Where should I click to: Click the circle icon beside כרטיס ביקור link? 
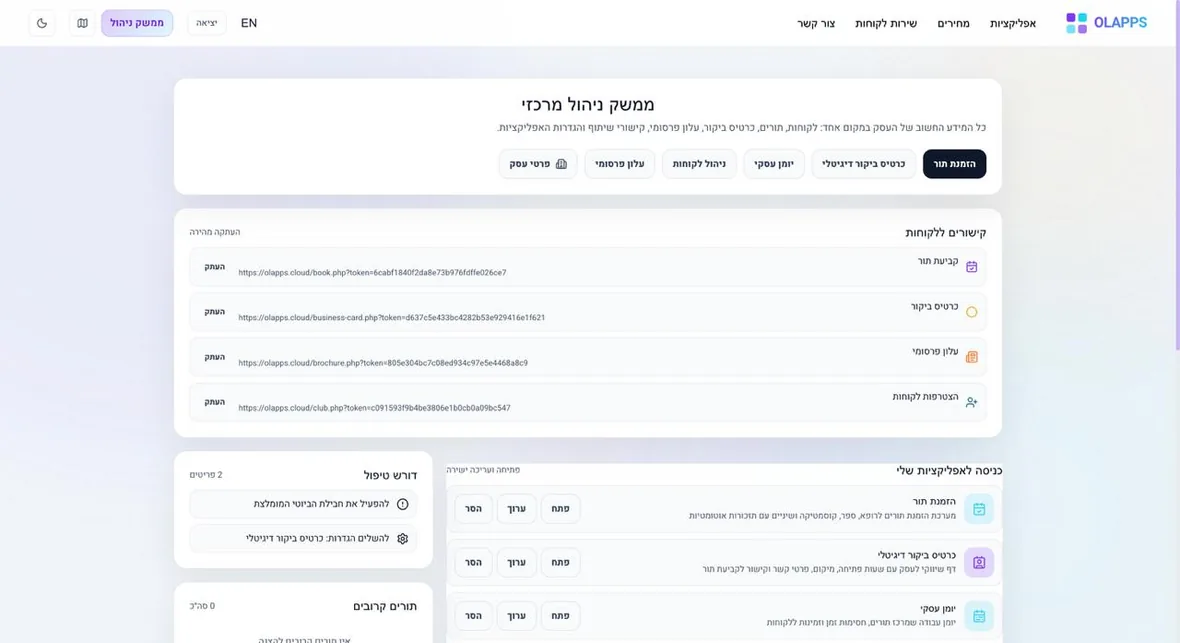coord(972,312)
